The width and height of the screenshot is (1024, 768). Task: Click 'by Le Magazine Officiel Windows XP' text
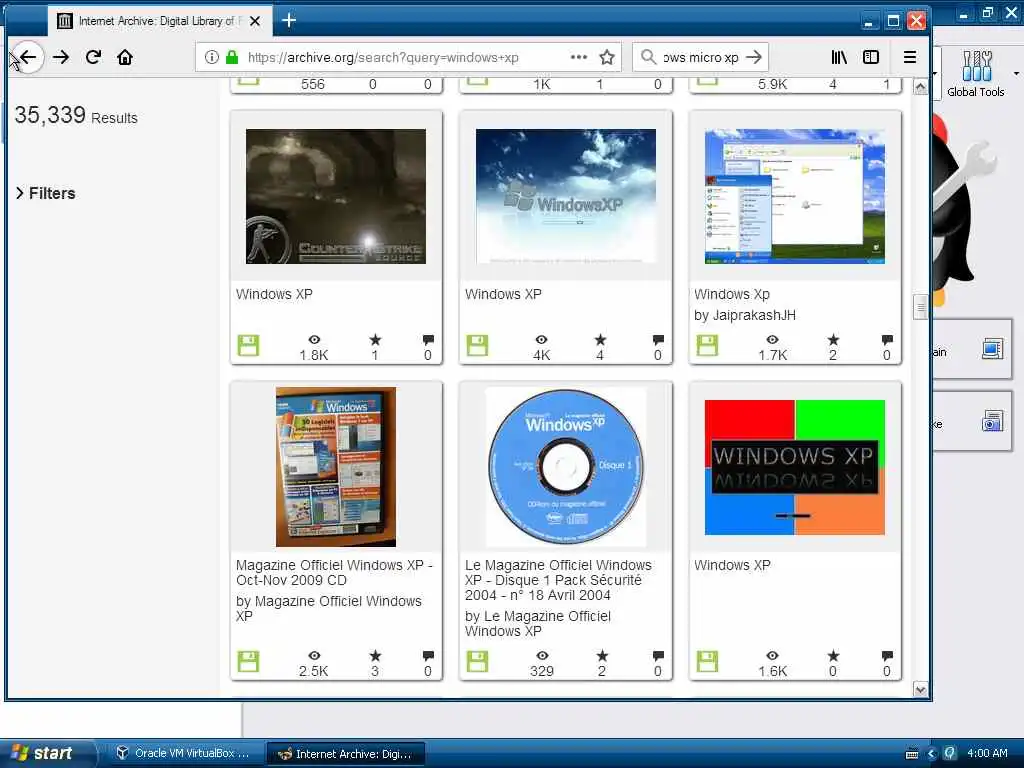pos(537,624)
